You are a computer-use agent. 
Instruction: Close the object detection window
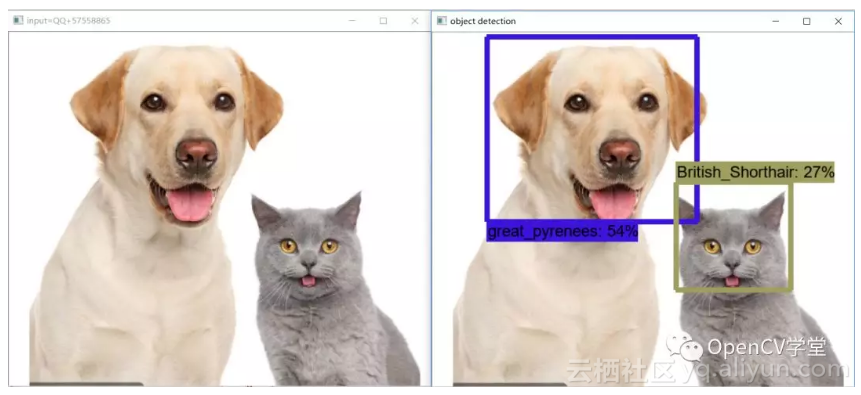point(838,21)
